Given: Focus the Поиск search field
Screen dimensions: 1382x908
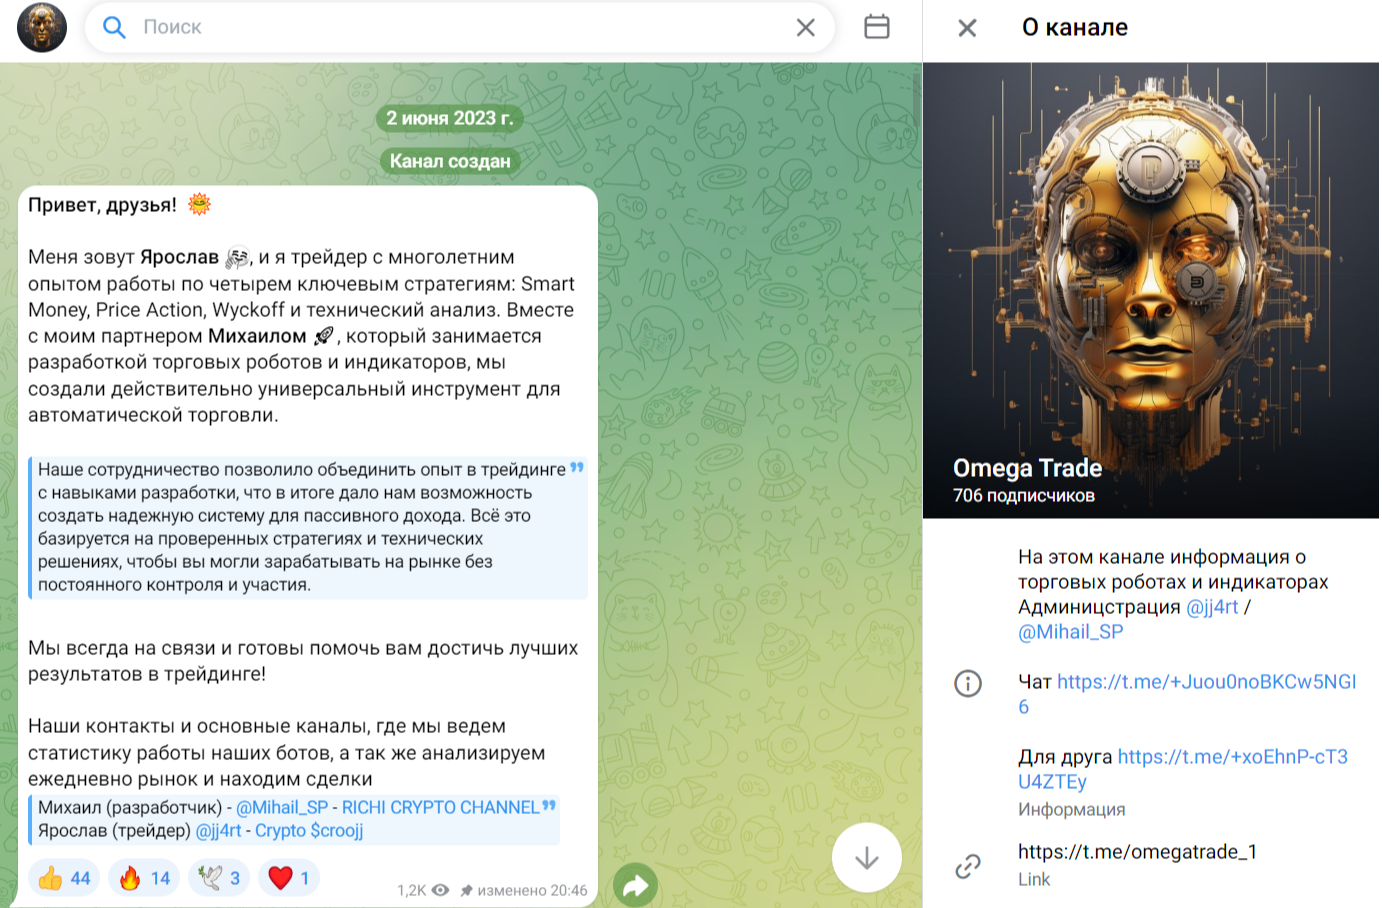Looking at the screenshot, I should [x=460, y=27].
